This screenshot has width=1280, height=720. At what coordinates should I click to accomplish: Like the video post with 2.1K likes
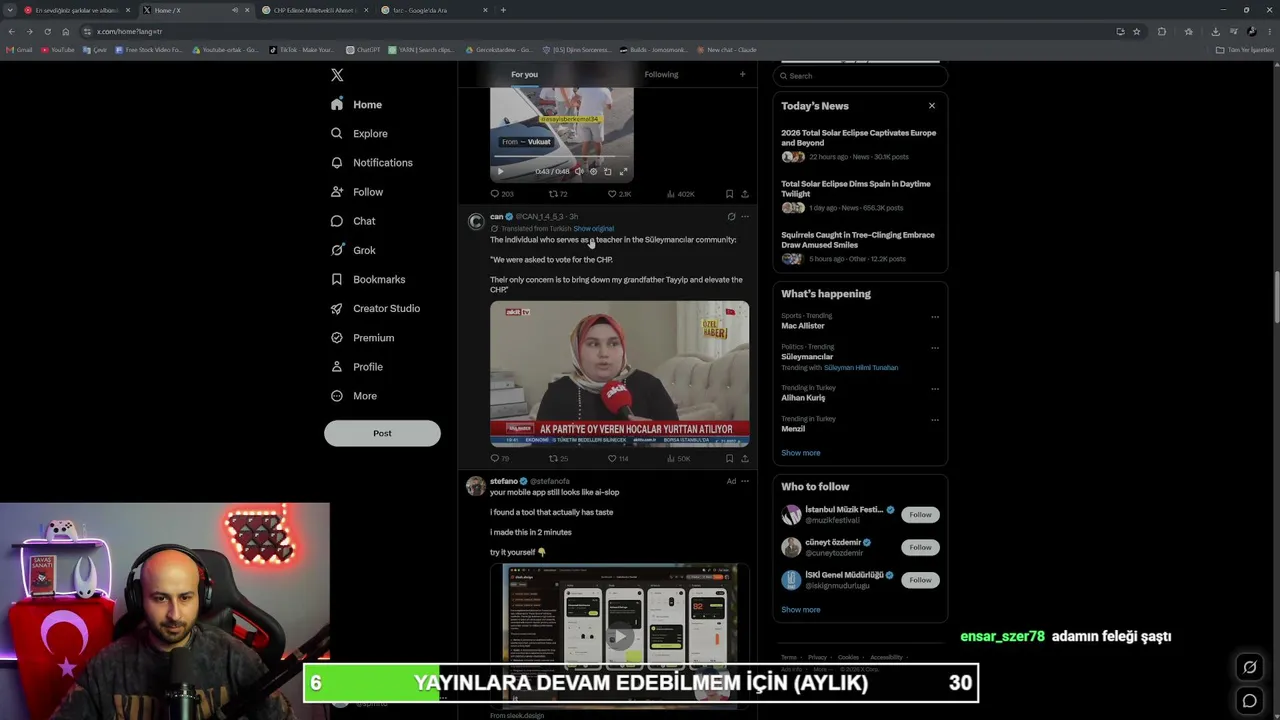[x=619, y=194]
